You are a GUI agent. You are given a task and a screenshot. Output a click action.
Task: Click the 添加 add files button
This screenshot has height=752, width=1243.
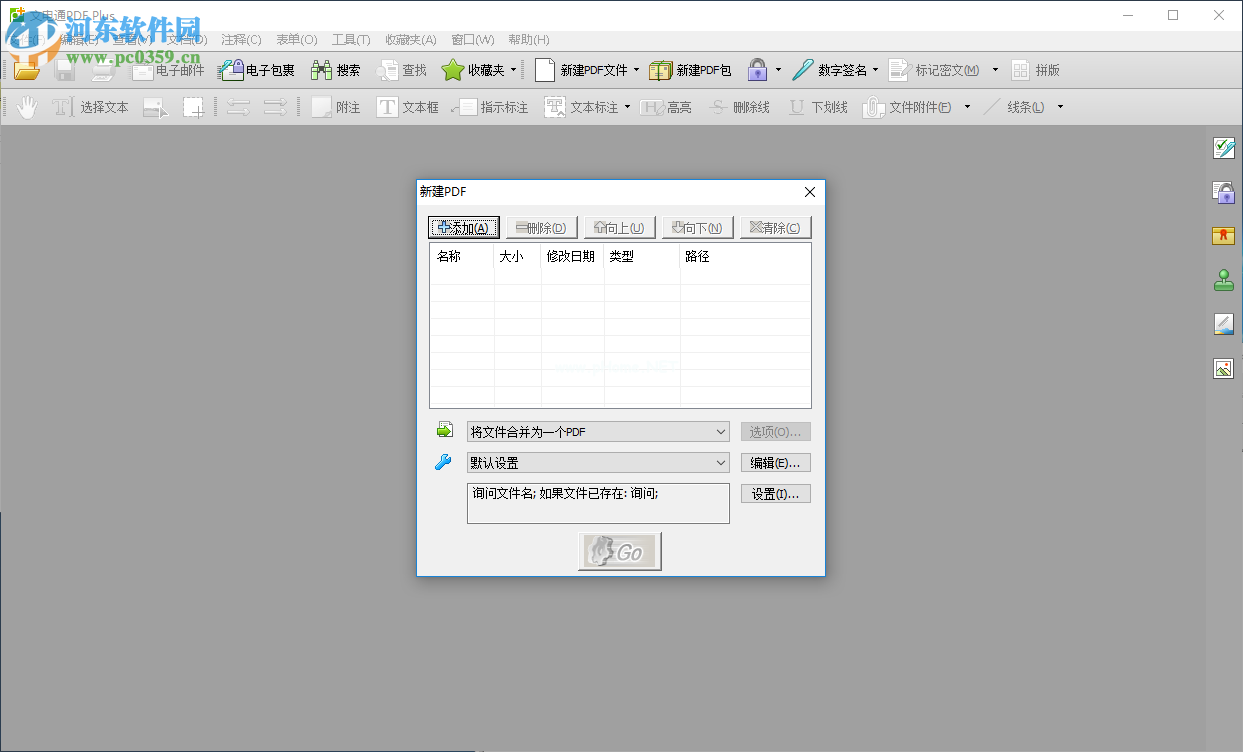click(x=462, y=227)
